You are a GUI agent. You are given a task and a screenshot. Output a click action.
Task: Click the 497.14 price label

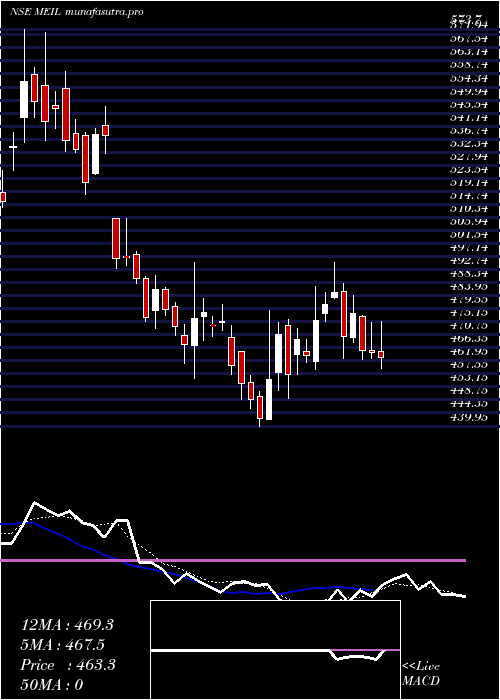click(x=469, y=248)
